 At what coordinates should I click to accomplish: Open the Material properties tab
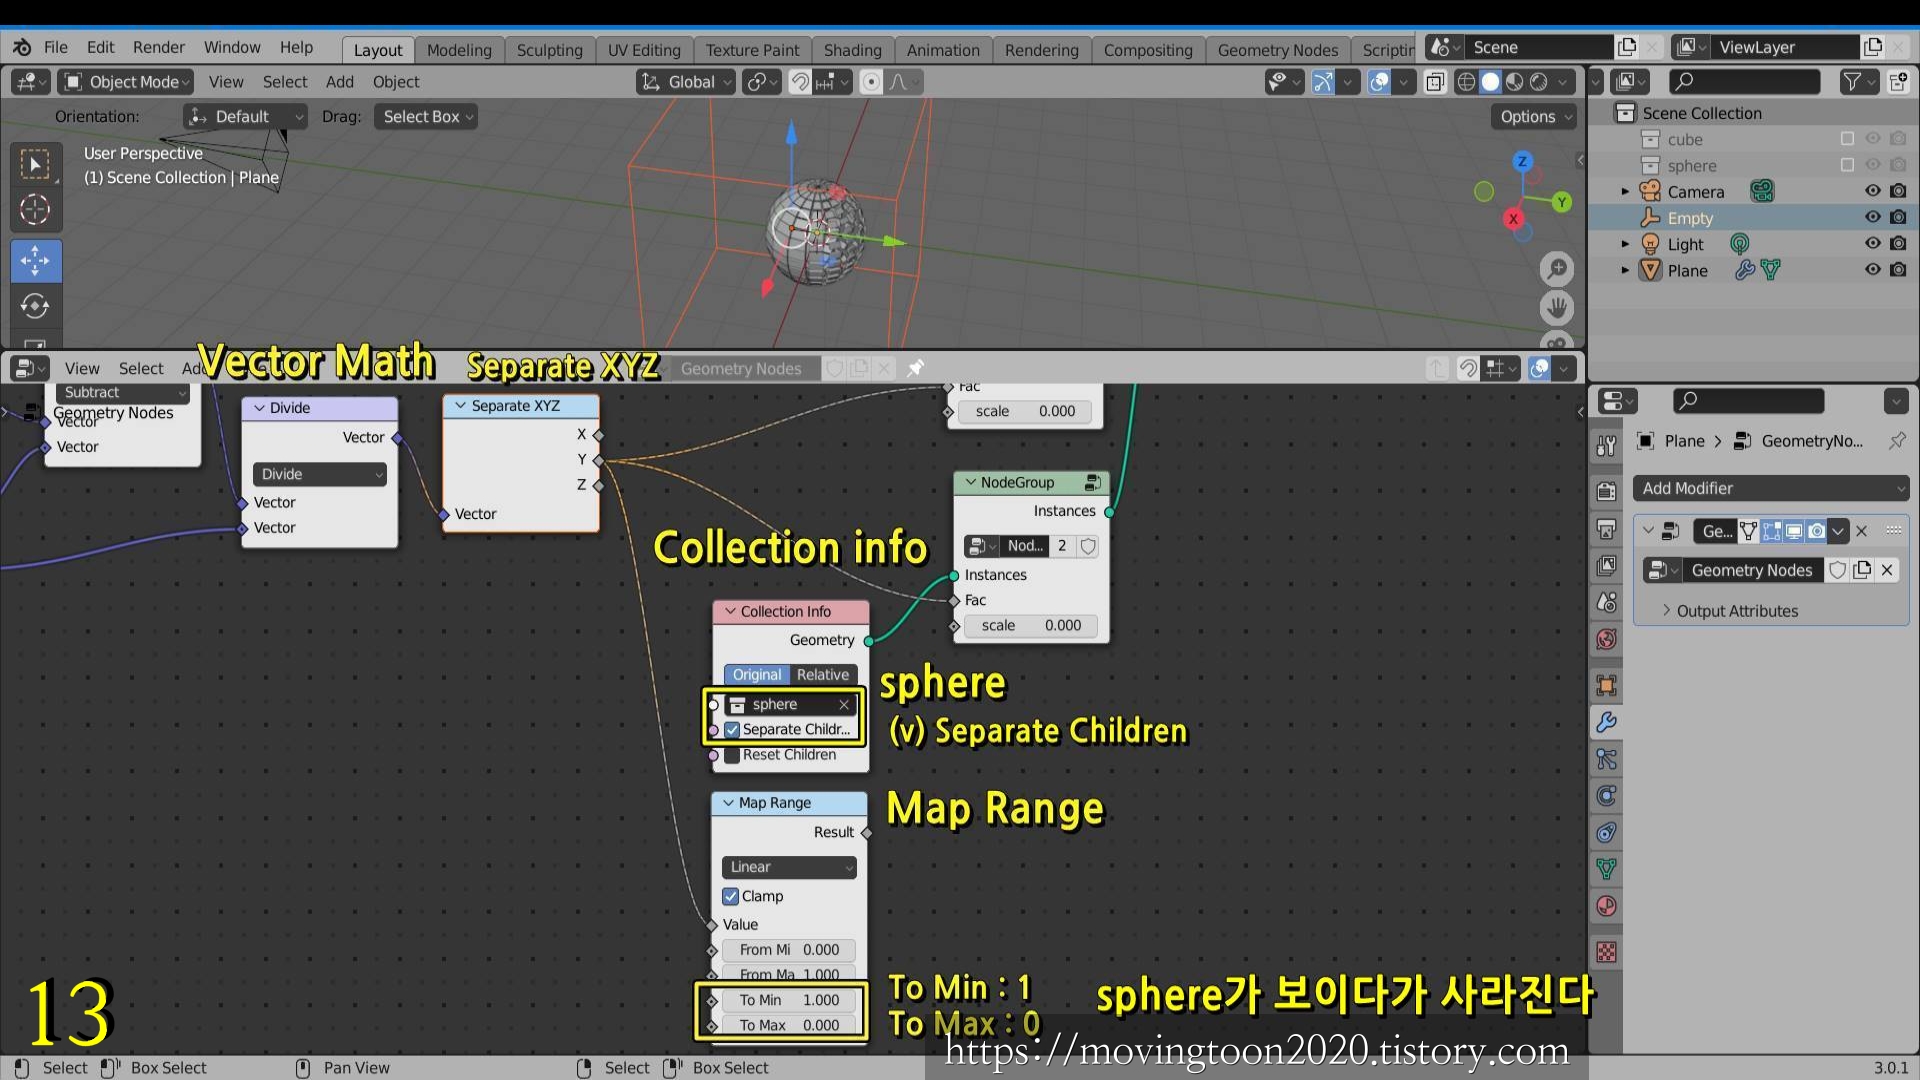pyautogui.click(x=1607, y=906)
